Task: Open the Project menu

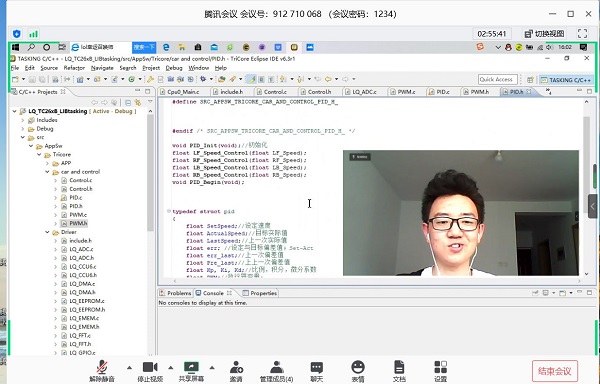Action: (151, 68)
